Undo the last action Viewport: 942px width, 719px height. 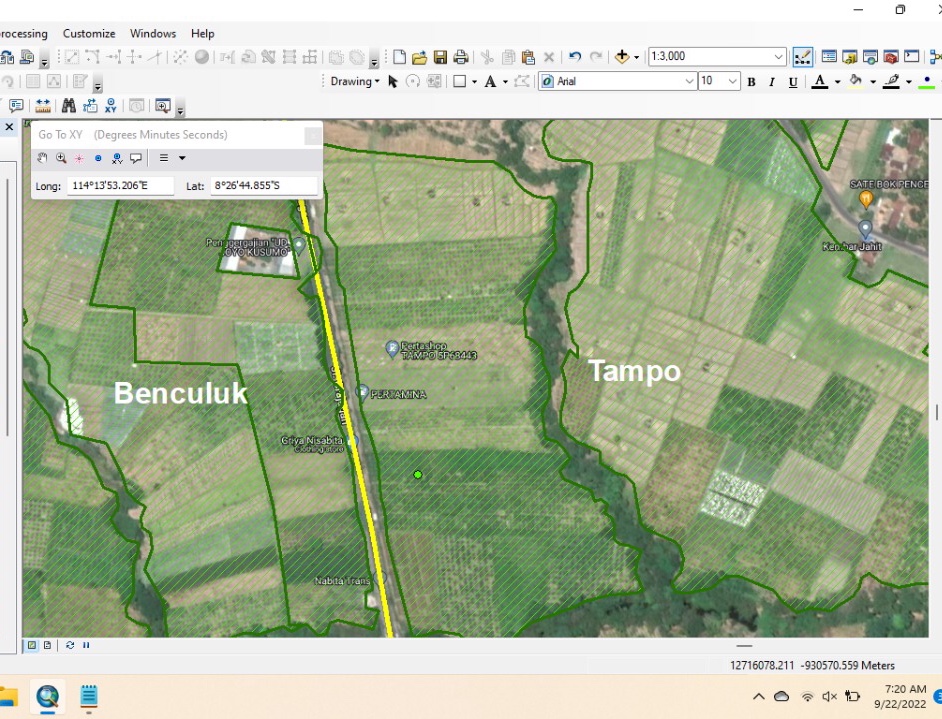pos(575,57)
